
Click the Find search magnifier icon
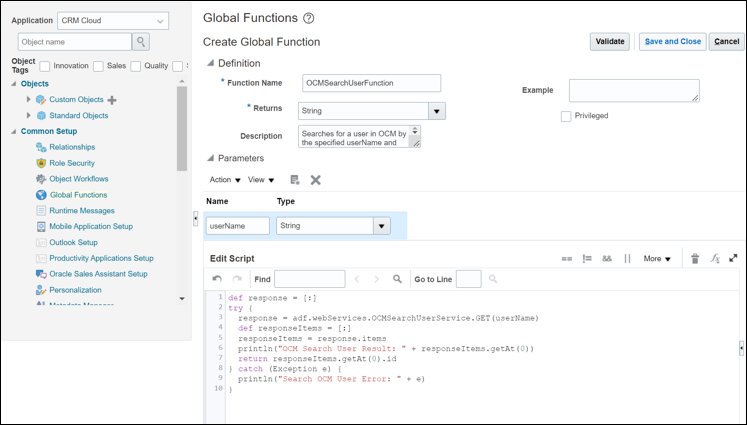tap(397, 279)
